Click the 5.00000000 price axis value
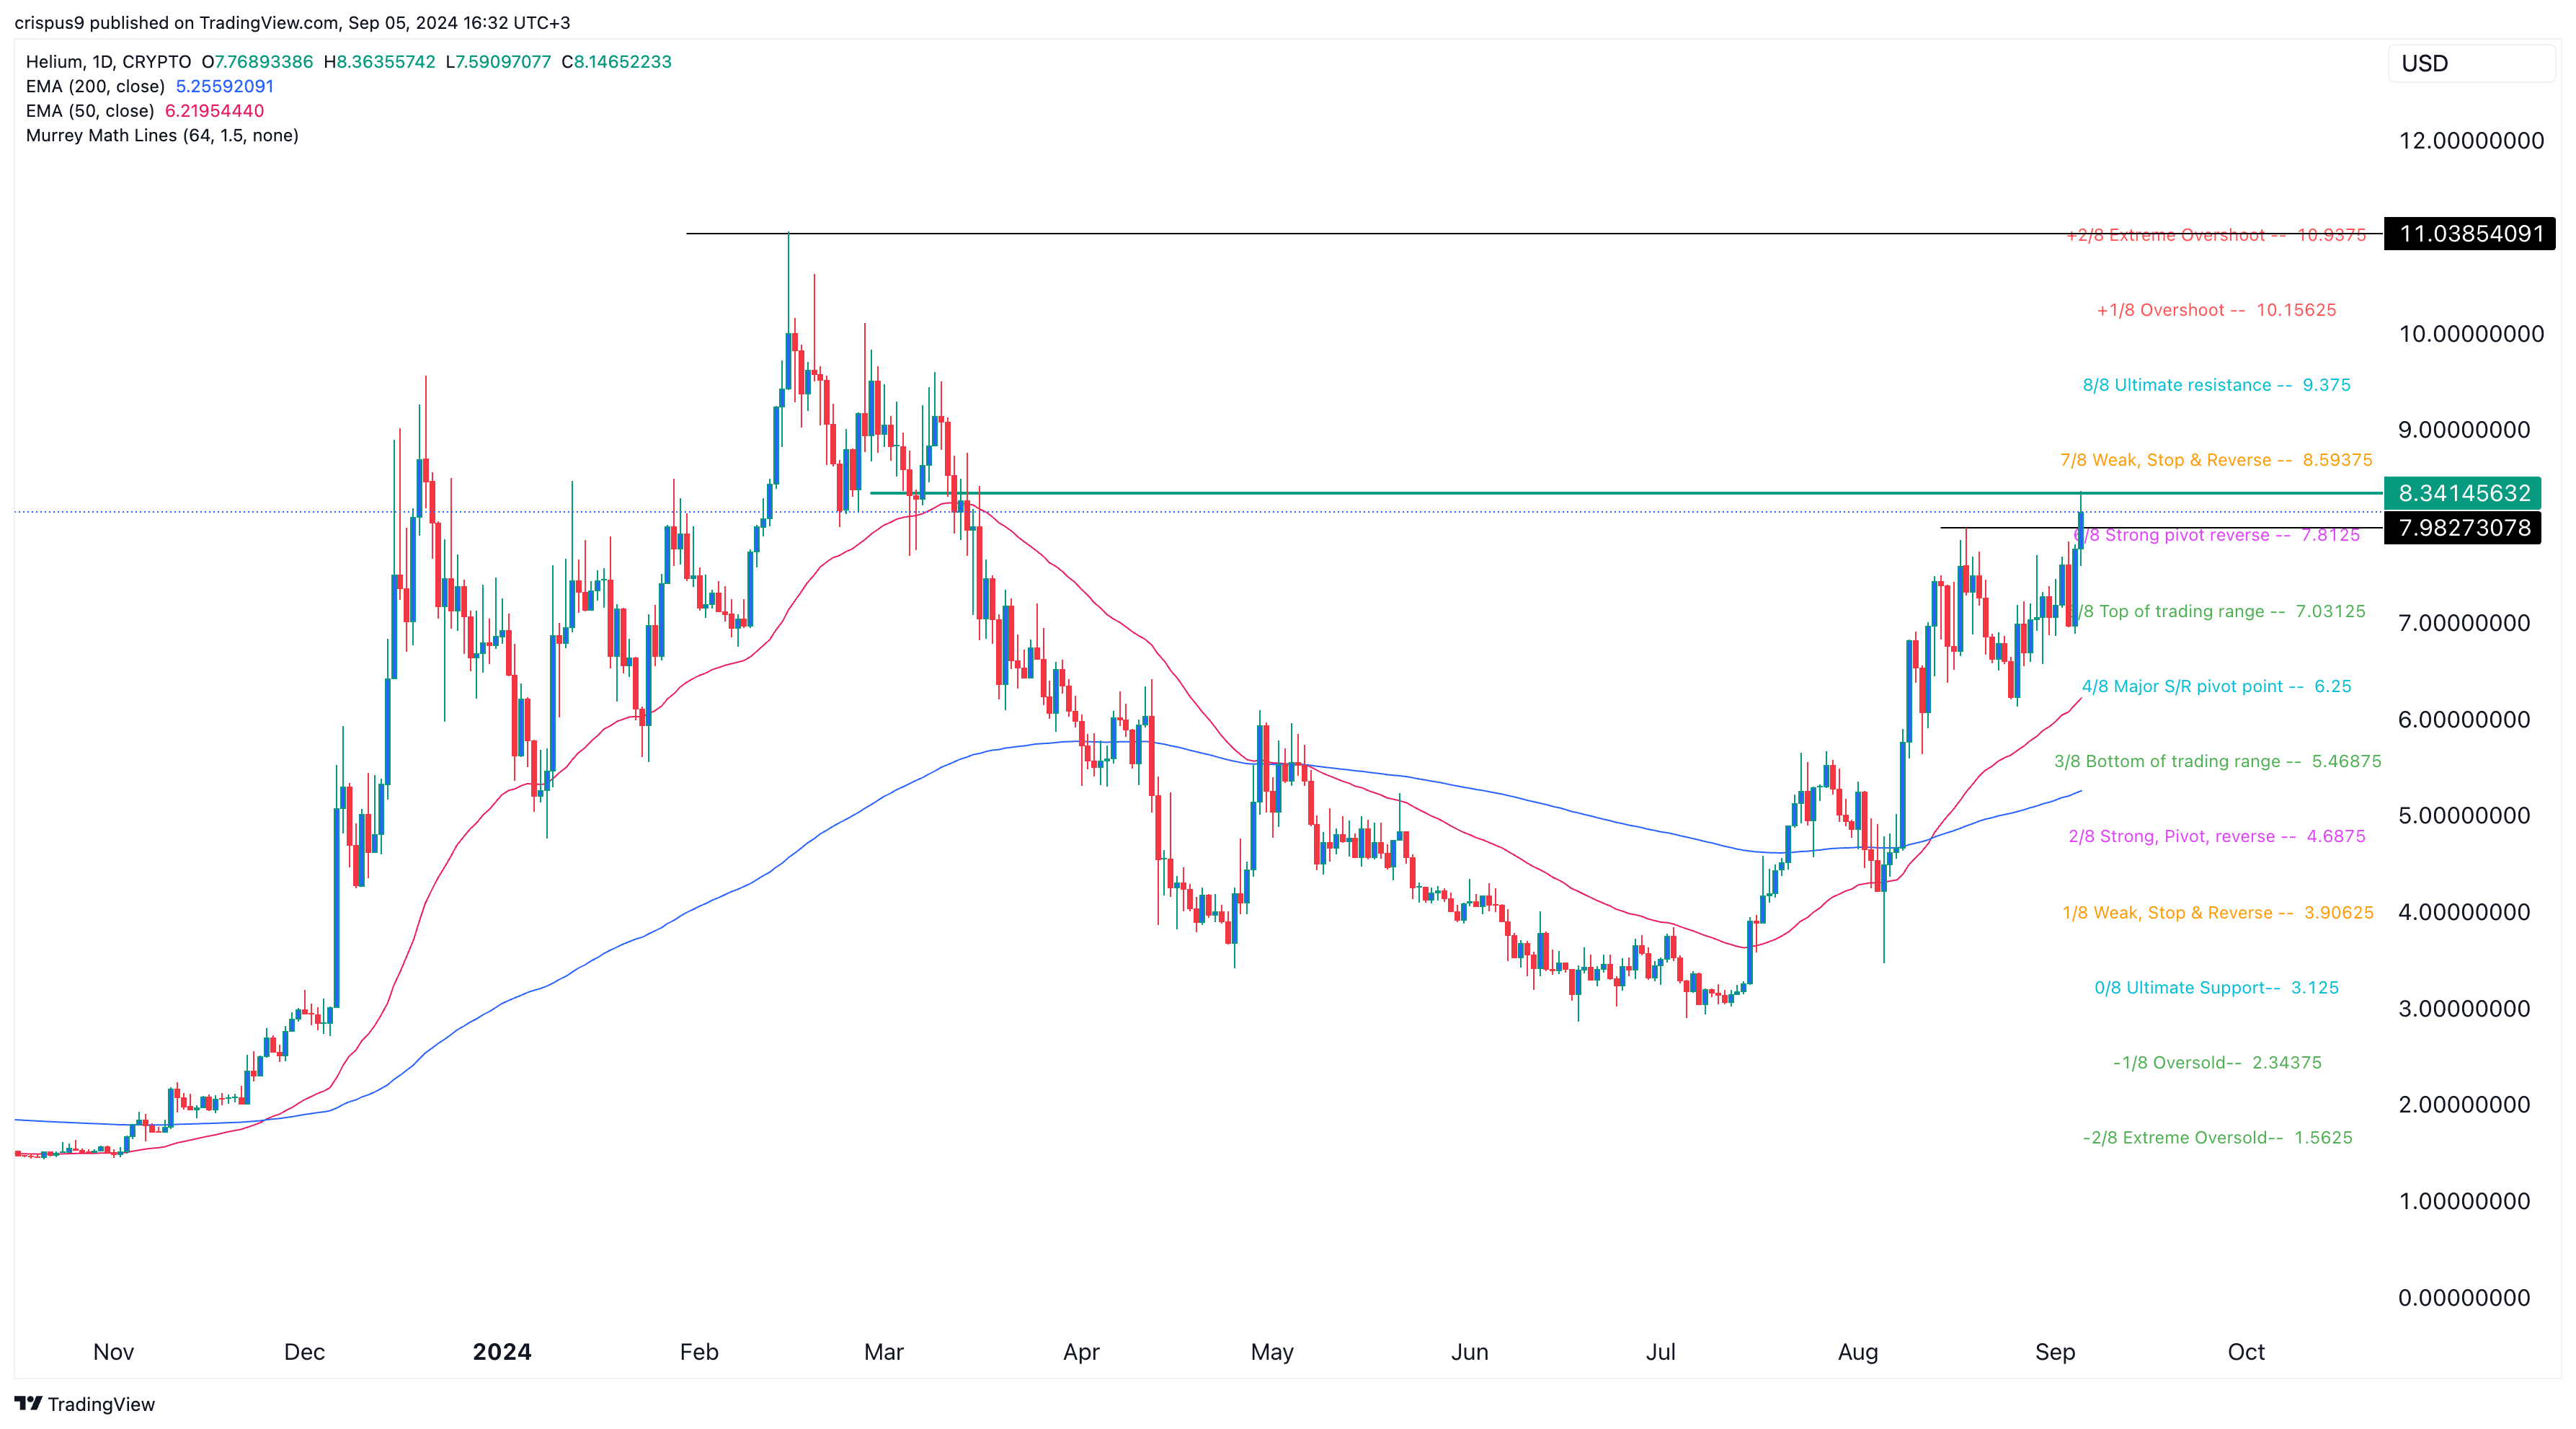Viewport: 2576px width, 1429px height. pyautogui.click(x=2464, y=815)
